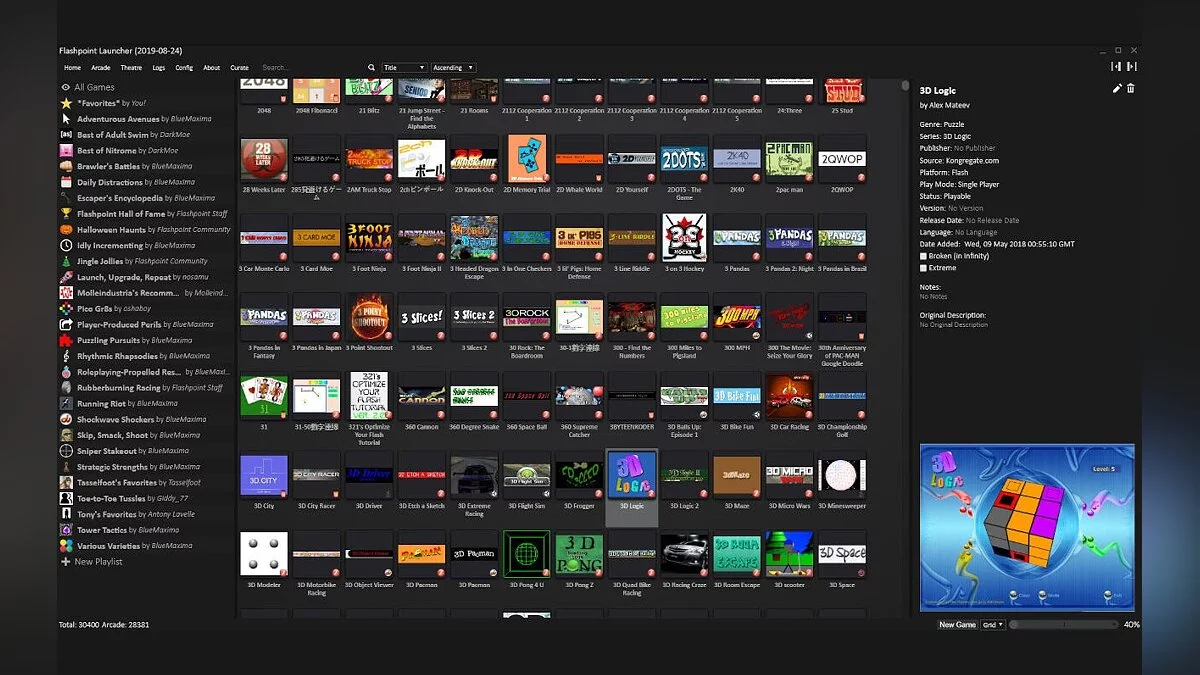Open the Grid layout dropdown
The height and width of the screenshot is (675, 1200).
pos(992,624)
